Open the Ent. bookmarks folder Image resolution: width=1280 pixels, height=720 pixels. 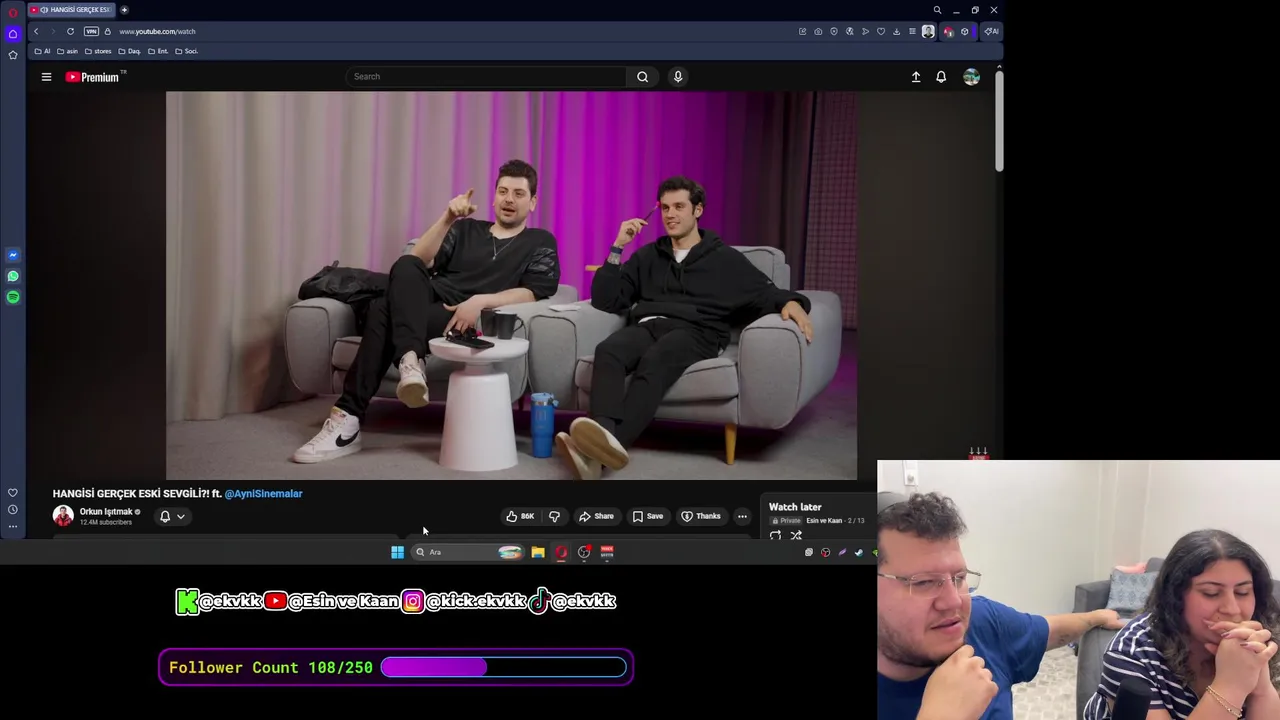click(x=158, y=51)
